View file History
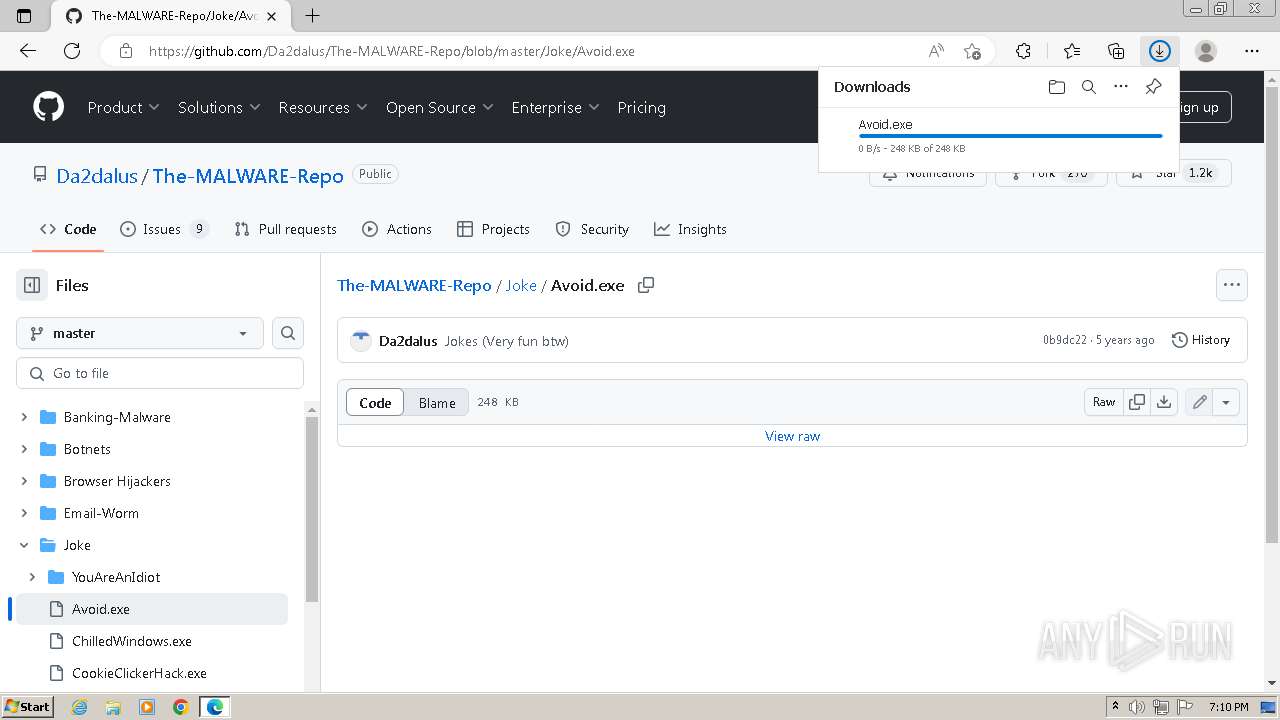Screen dimensions: 1280x720 coord(1201,340)
